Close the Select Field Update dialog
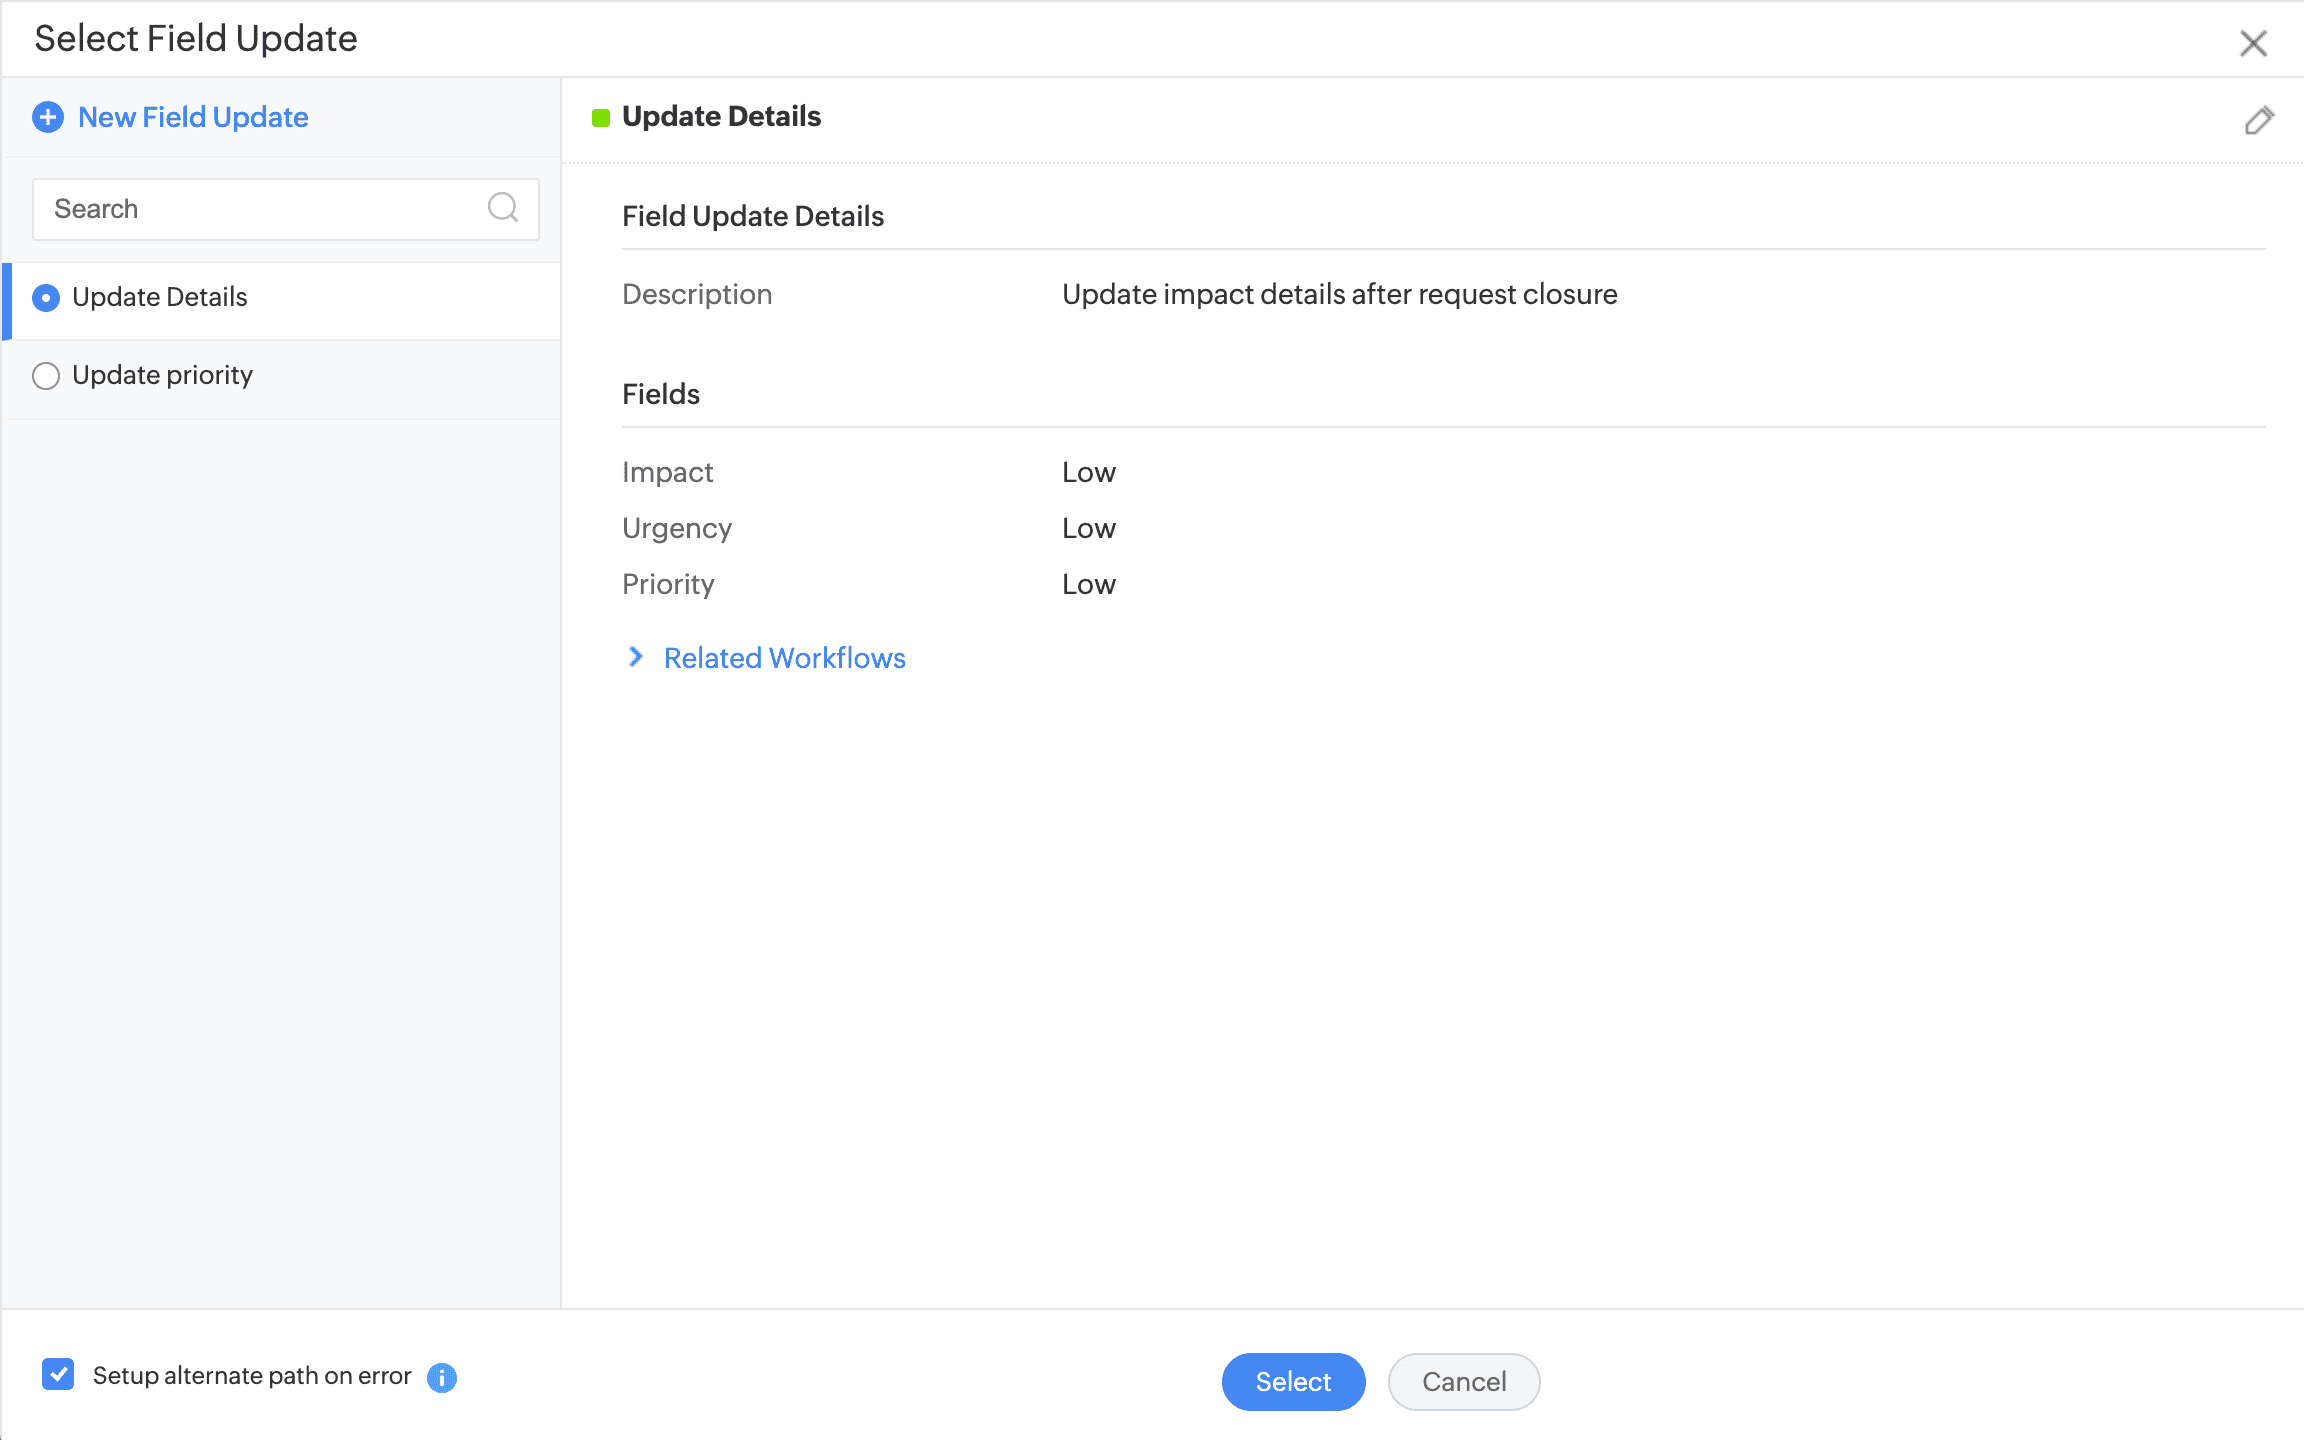The height and width of the screenshot is (1440, 2304). click(x=2252, y=43)
